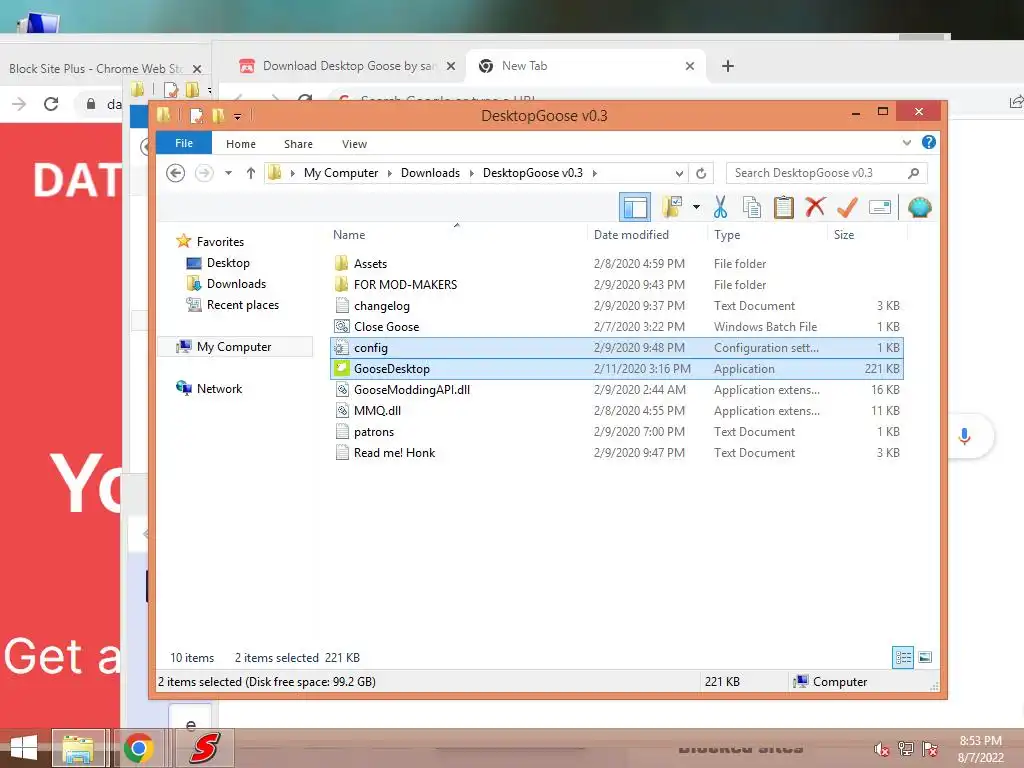Viewport: 1024px width, 768px height.
Task: Open a new Chrome tab with plus
Action: (728, 66)
